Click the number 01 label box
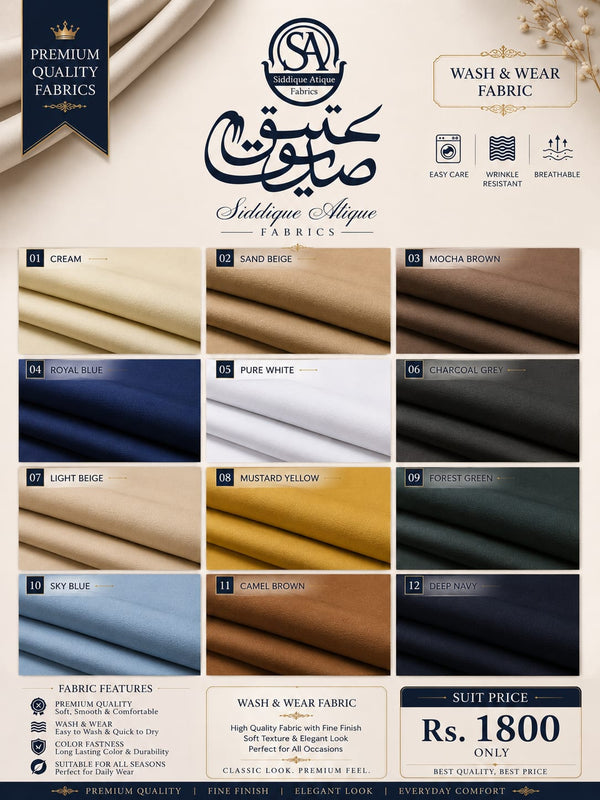The image size is (600, 800). (x=35, y=258)
